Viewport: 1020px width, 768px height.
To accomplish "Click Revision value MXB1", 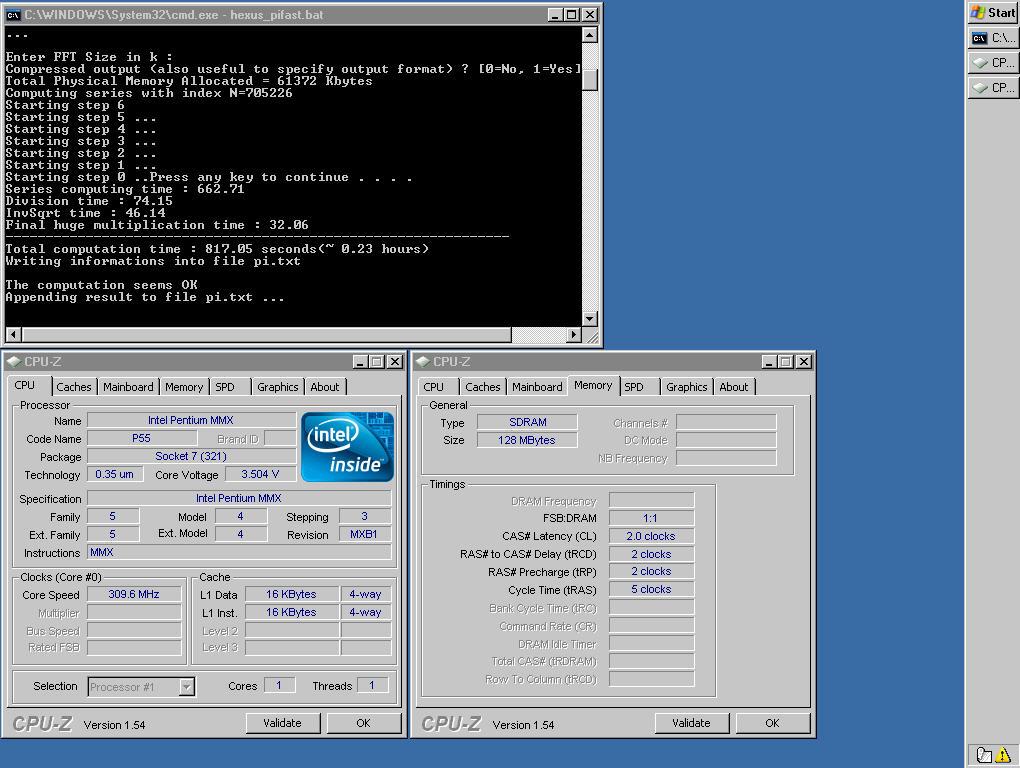I will [364, 535].
